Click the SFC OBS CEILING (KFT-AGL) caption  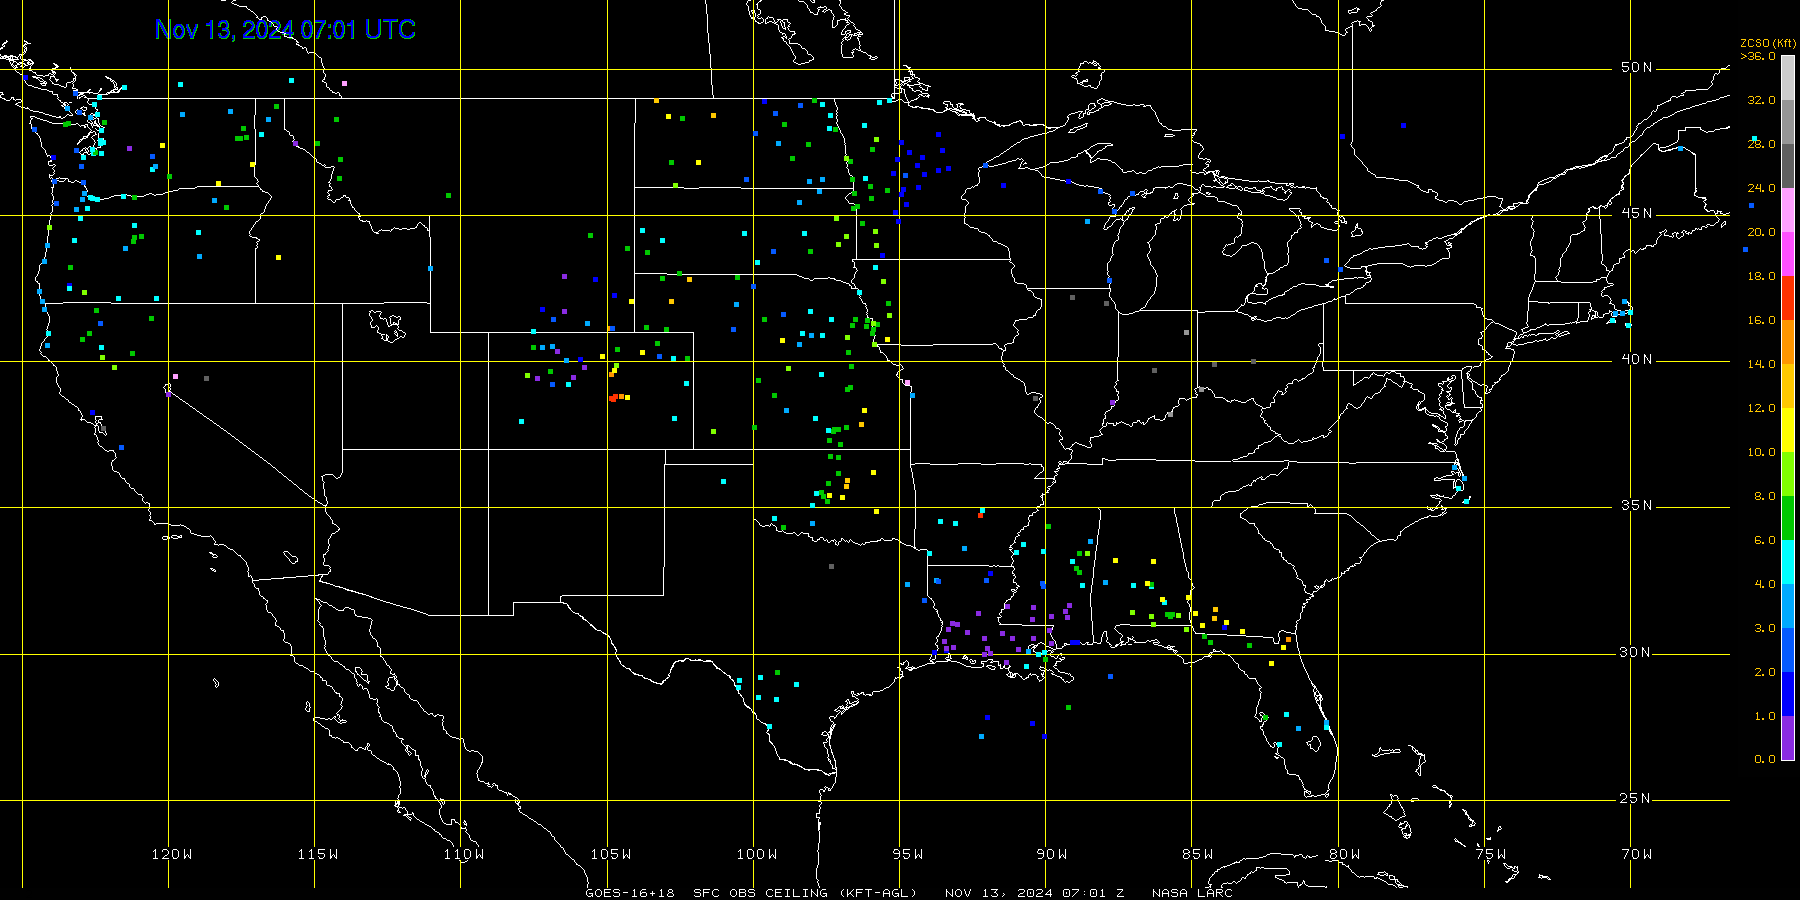point(805,893)
